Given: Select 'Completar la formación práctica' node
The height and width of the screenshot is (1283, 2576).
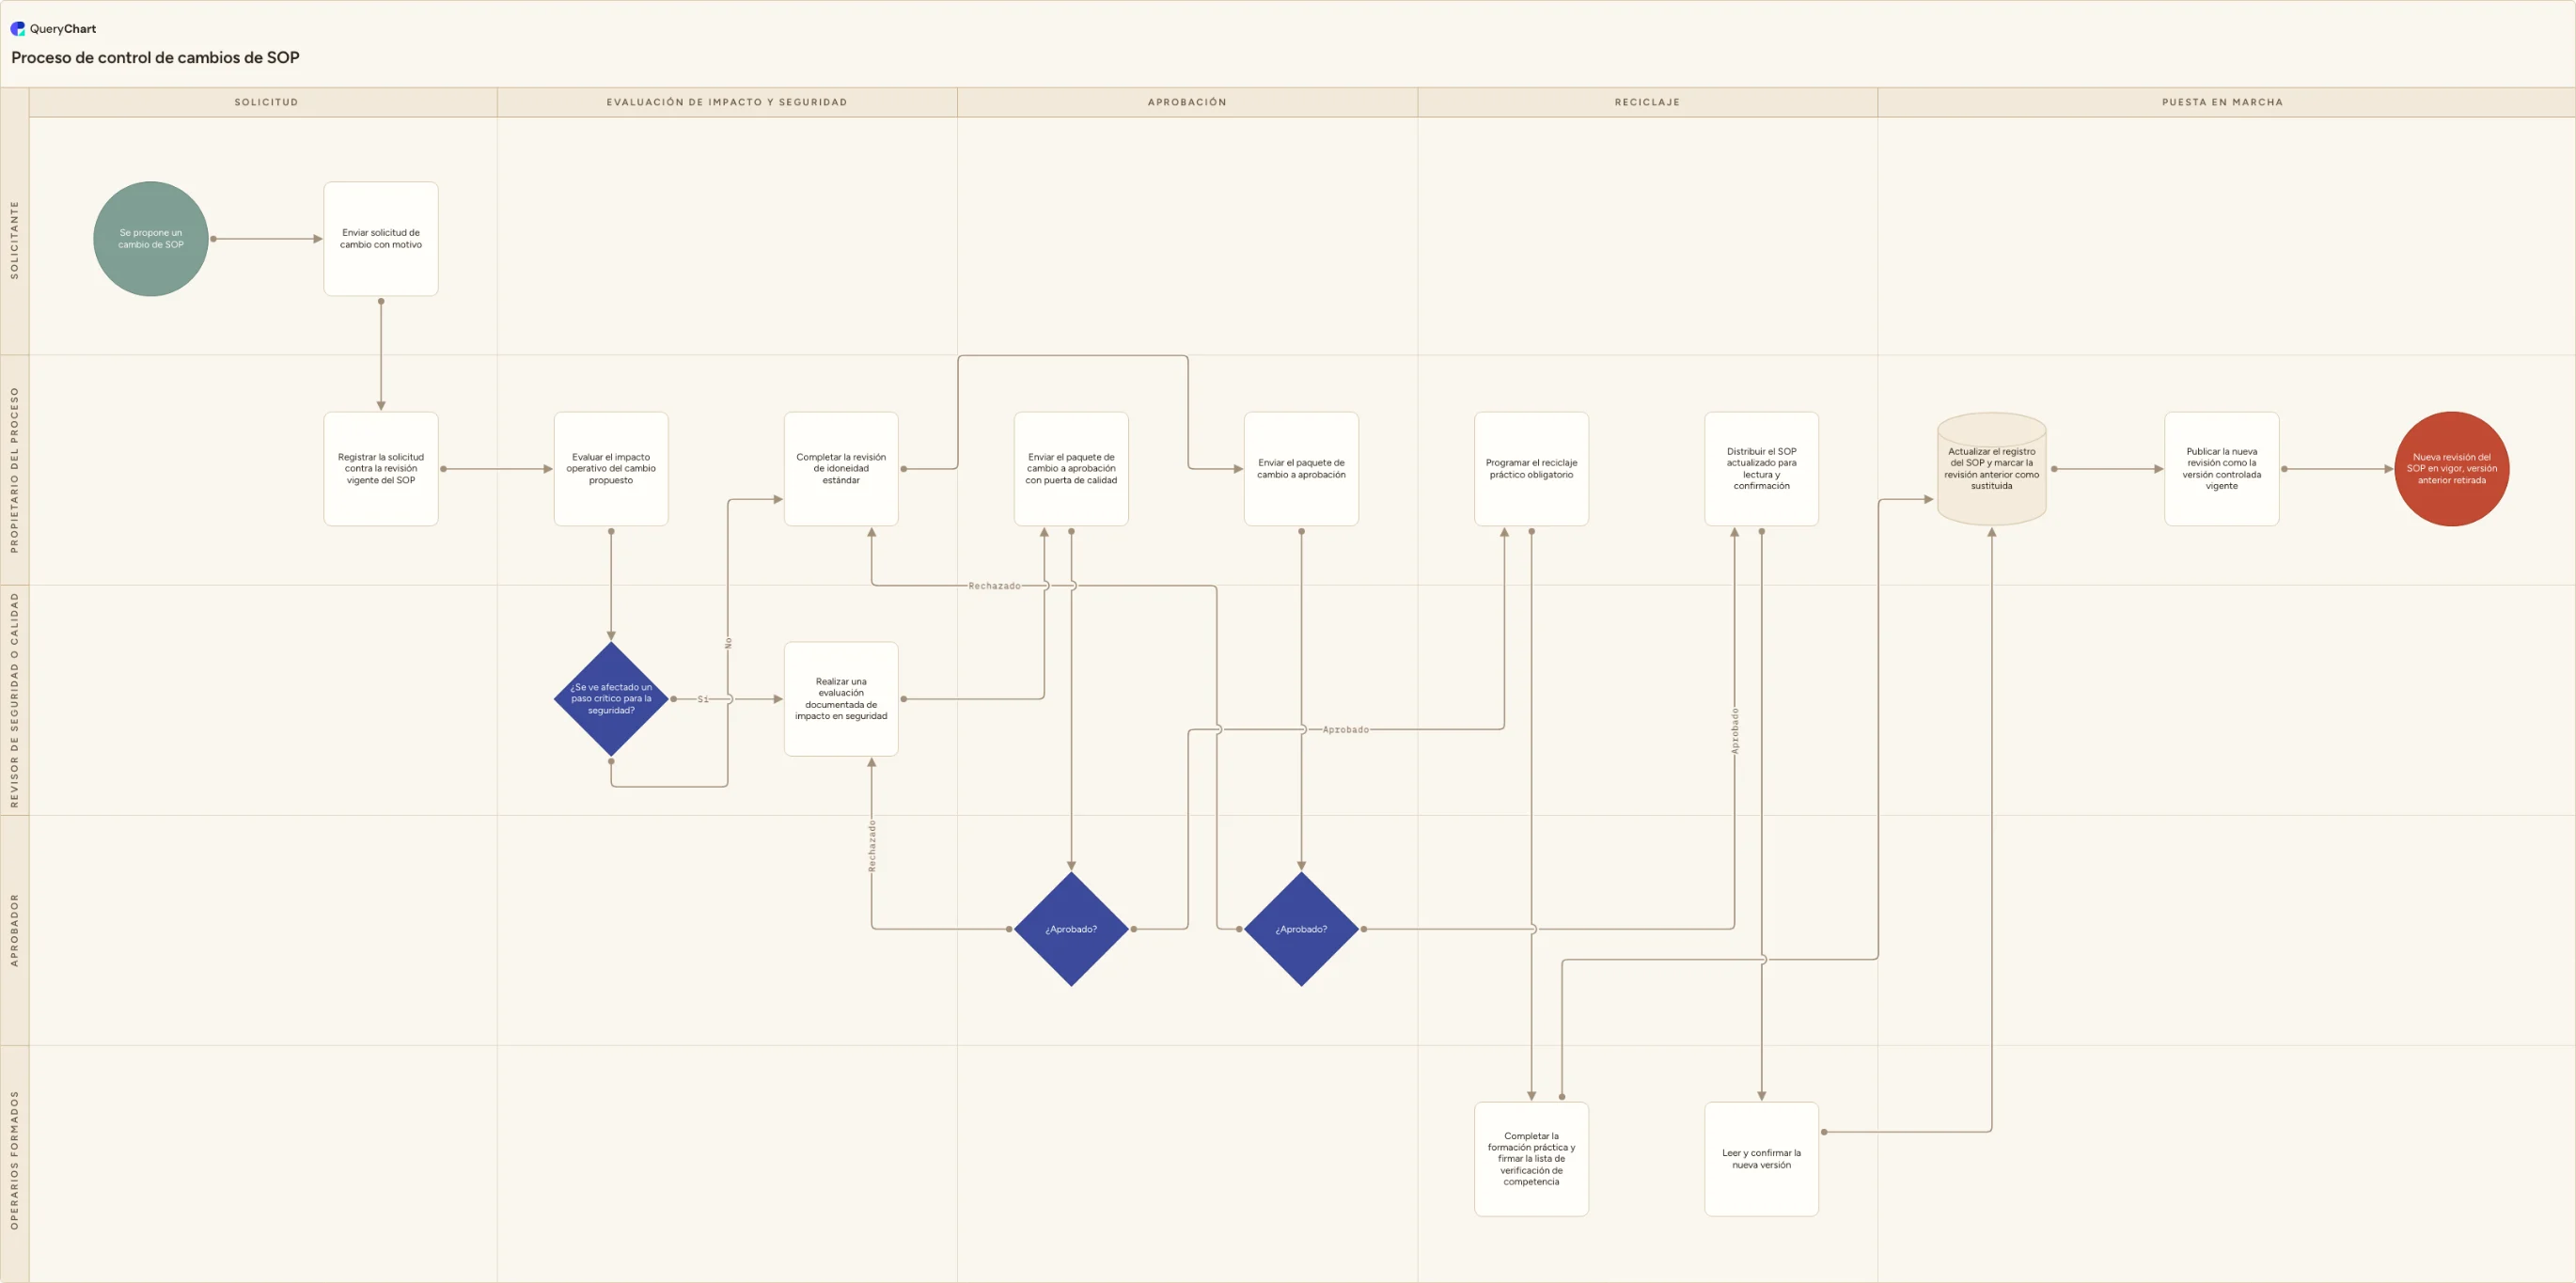Looking at the screenshot, I should [1531, 1159].
